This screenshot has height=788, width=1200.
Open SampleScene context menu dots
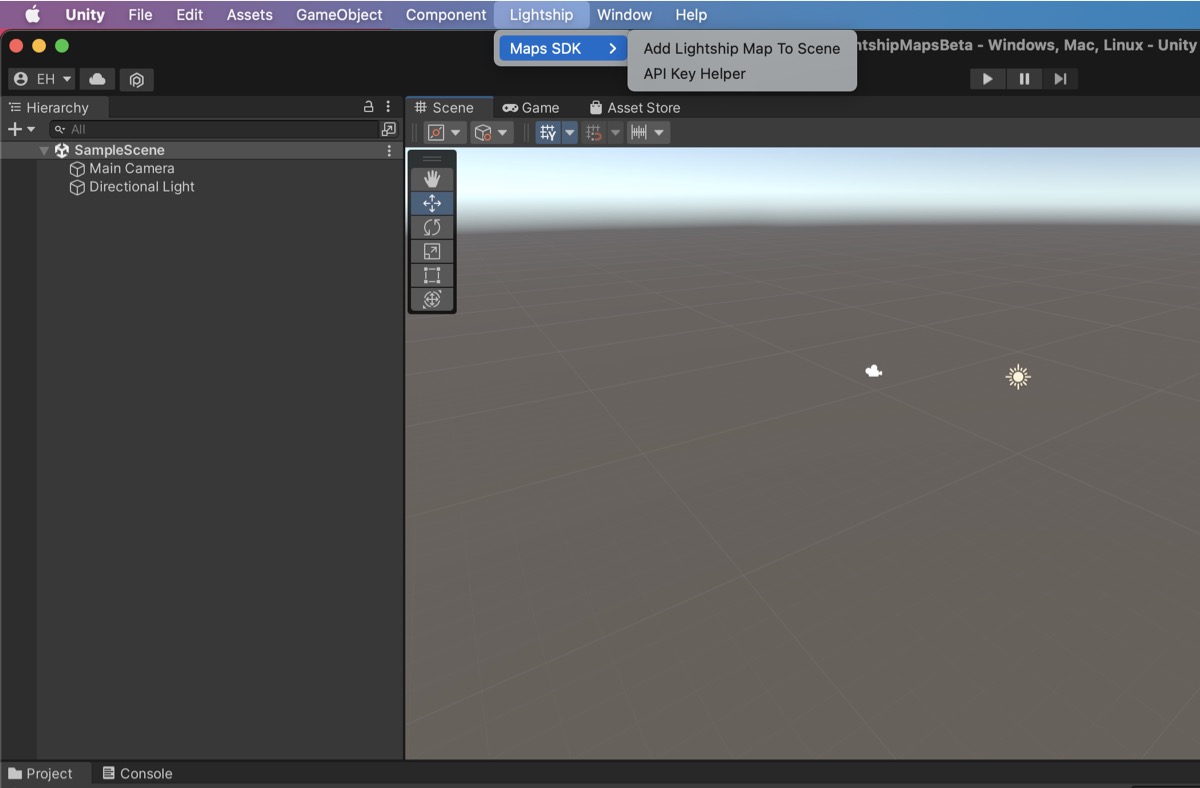pyautogui.click(x=389, y=150)
